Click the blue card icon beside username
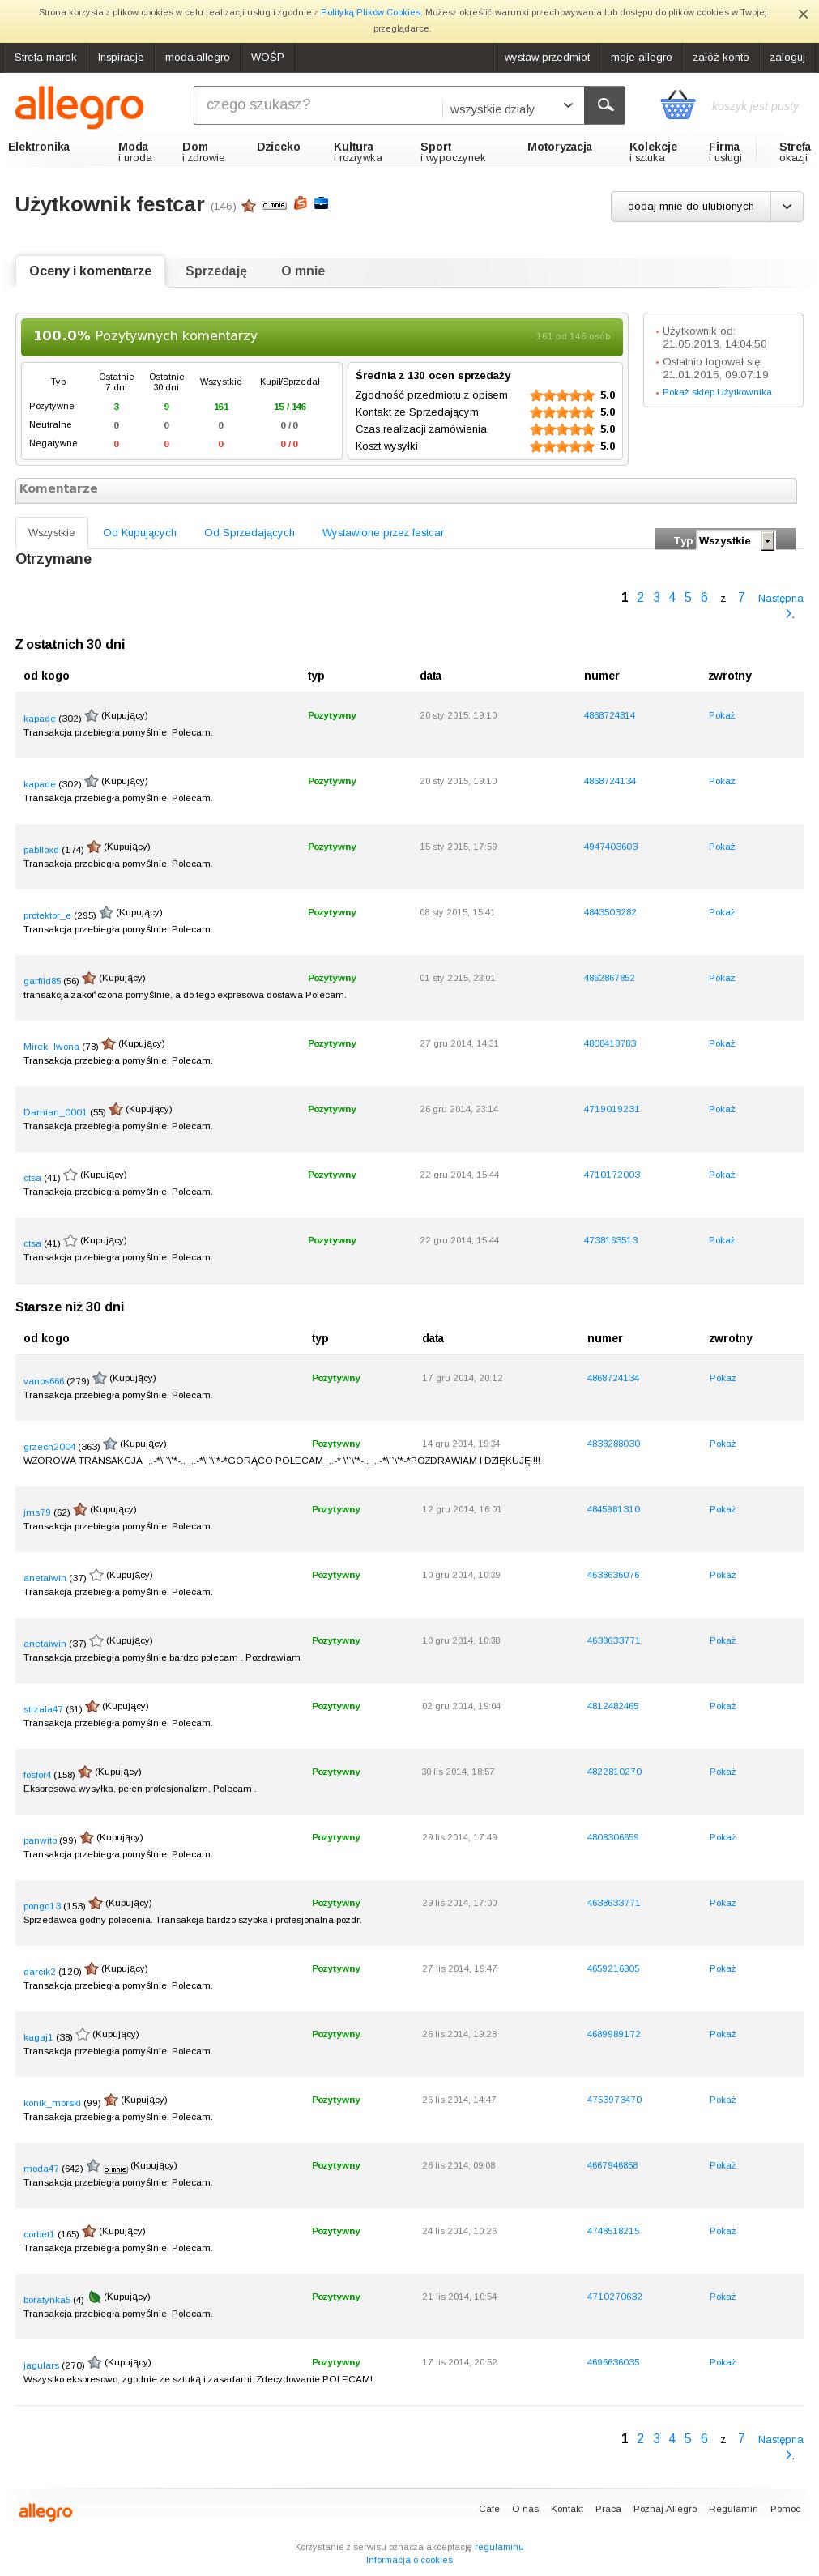Image resolution: width=819 pixels, height=2576 pixels. tap(321, 203)
